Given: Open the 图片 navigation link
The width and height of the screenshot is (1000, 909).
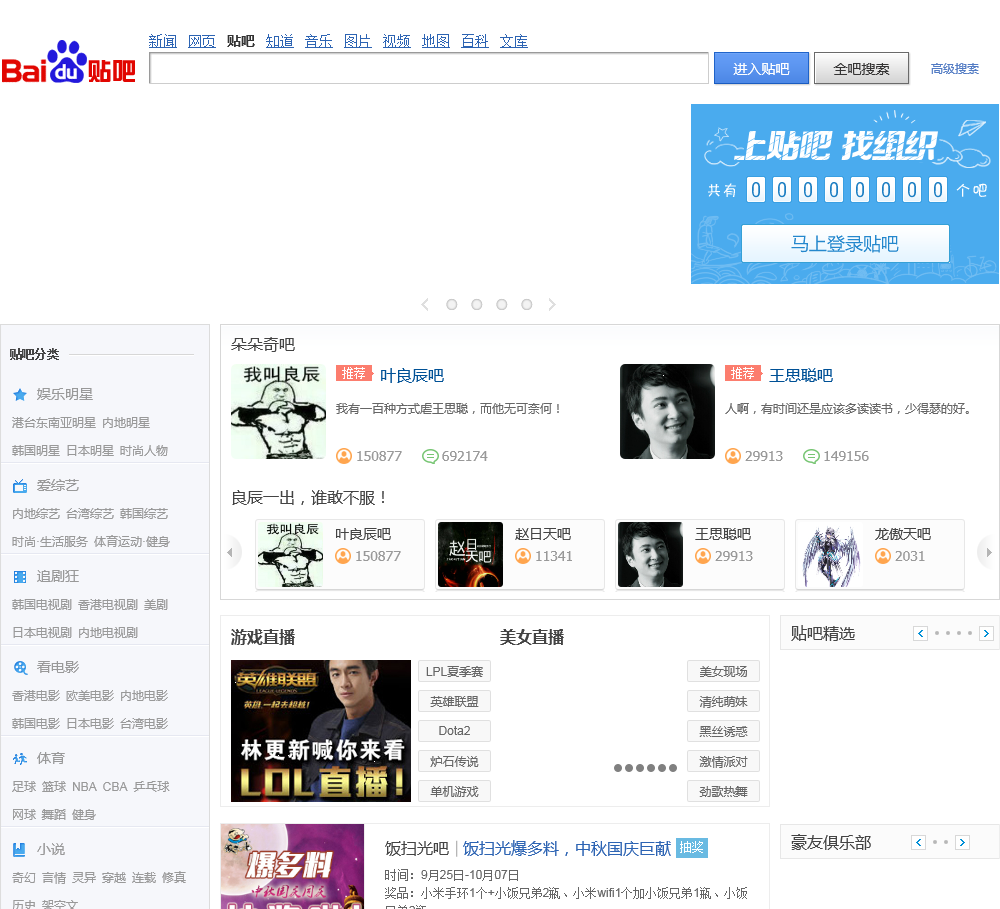Looking at the screenshot, I should click(x=357, y=41).
